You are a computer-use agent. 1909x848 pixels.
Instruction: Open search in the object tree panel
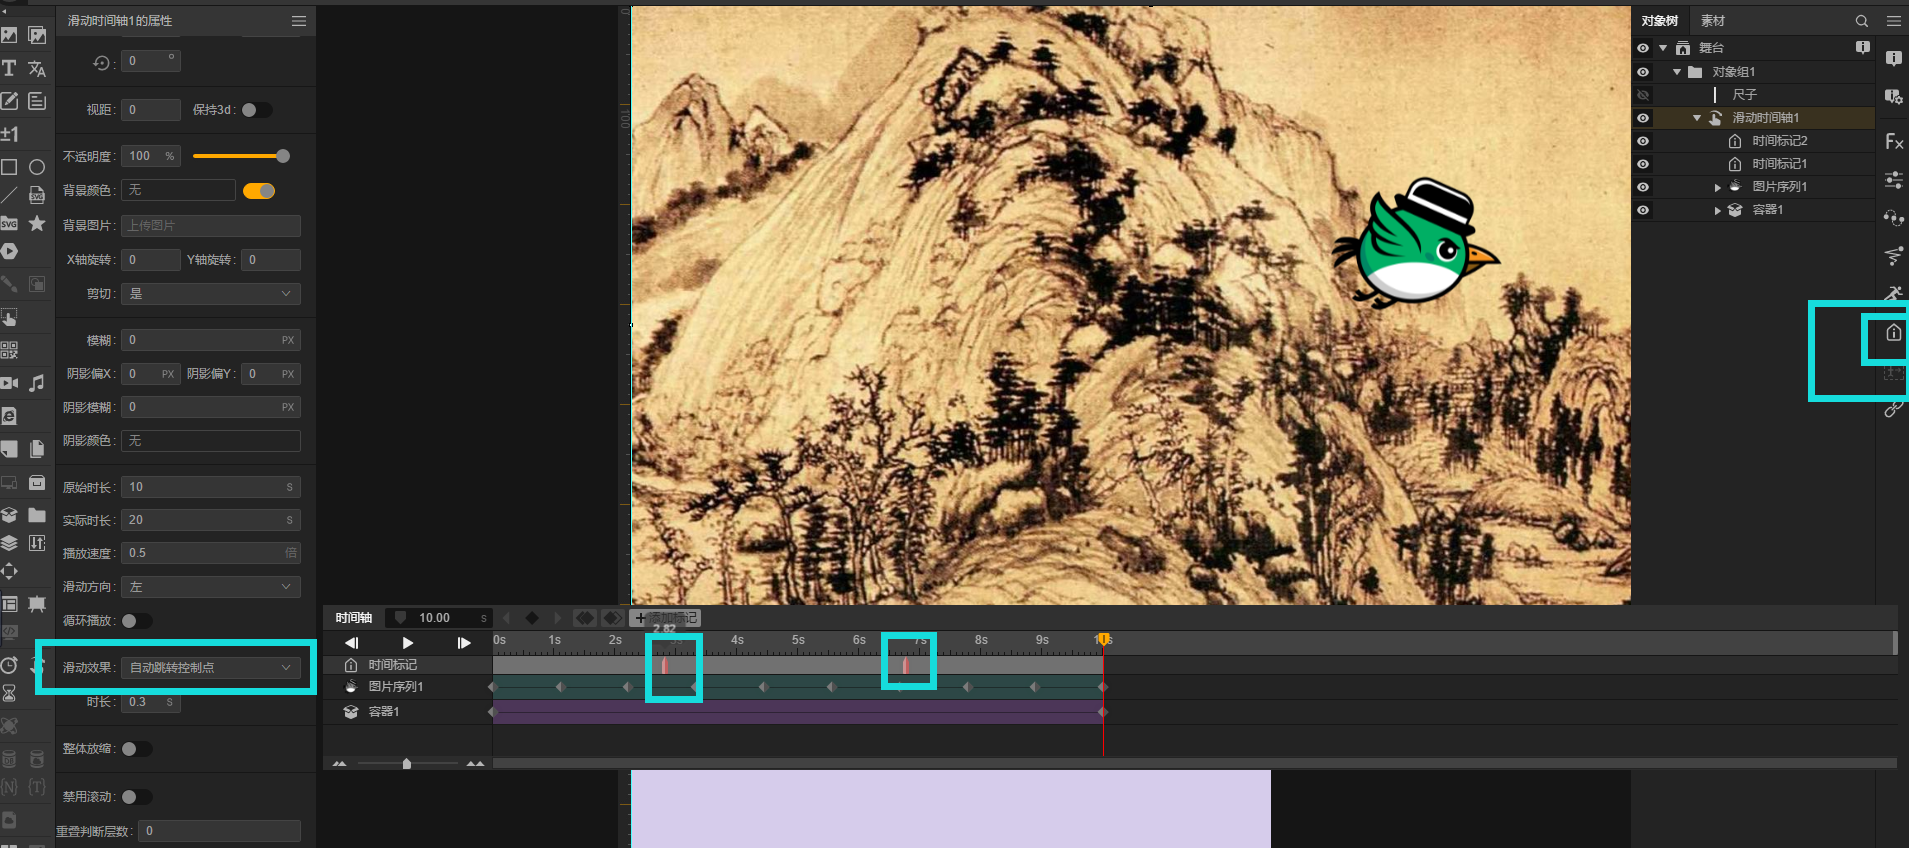(x=1861, y=21)
